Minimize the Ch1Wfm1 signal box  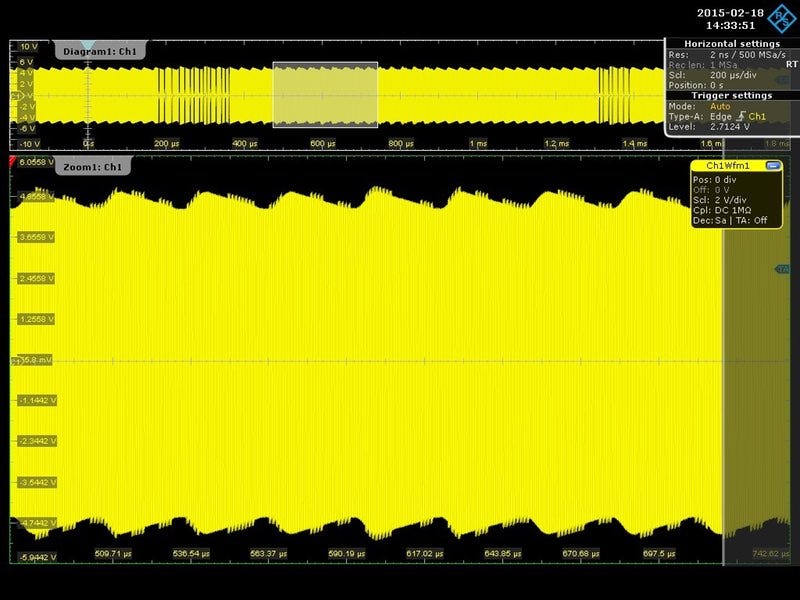773,165
